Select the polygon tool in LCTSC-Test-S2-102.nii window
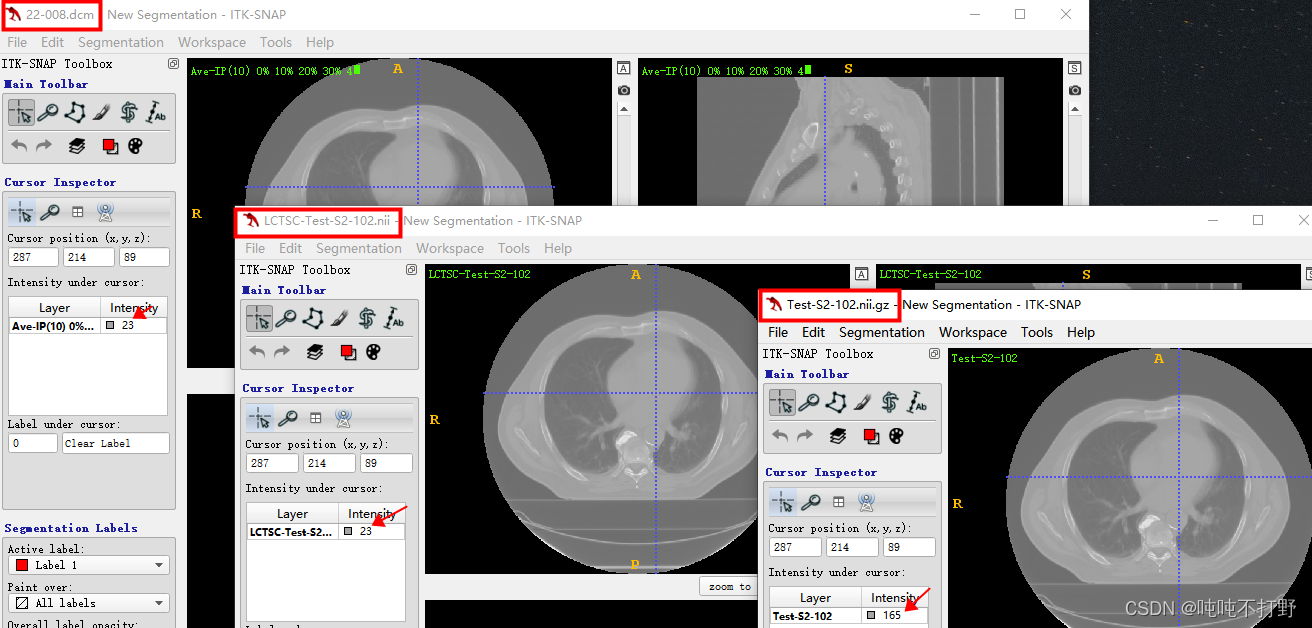Screen dimensions: 1312x628 [313, 318]
